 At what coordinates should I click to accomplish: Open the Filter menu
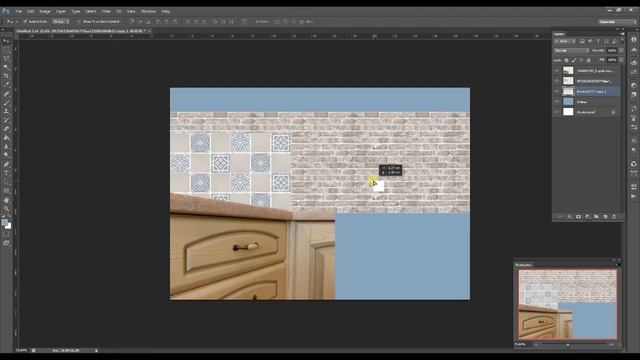pyautogui.click(x=106, y=11)
